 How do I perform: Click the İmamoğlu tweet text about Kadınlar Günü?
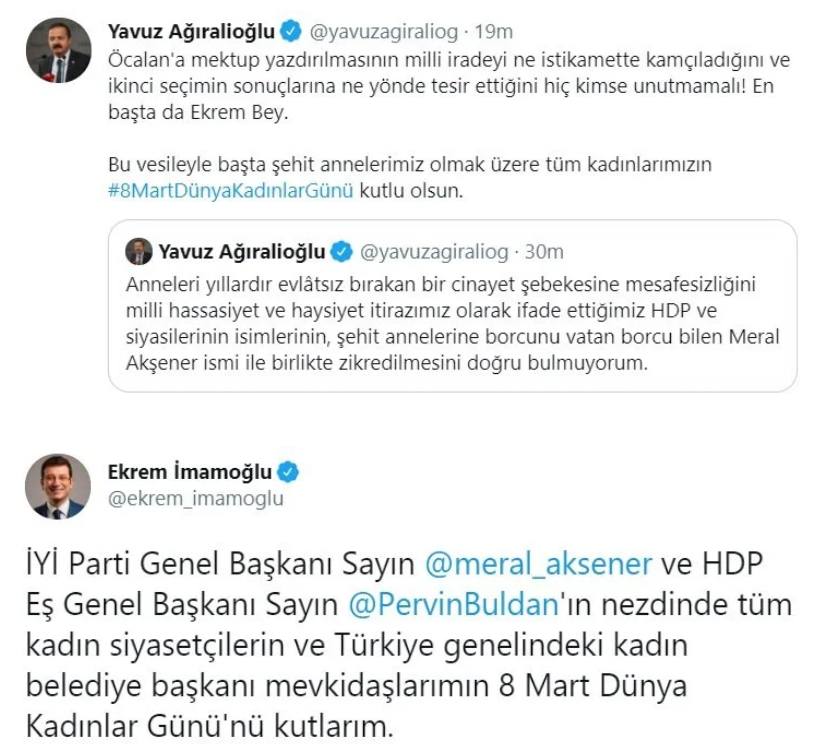point(409,645)
